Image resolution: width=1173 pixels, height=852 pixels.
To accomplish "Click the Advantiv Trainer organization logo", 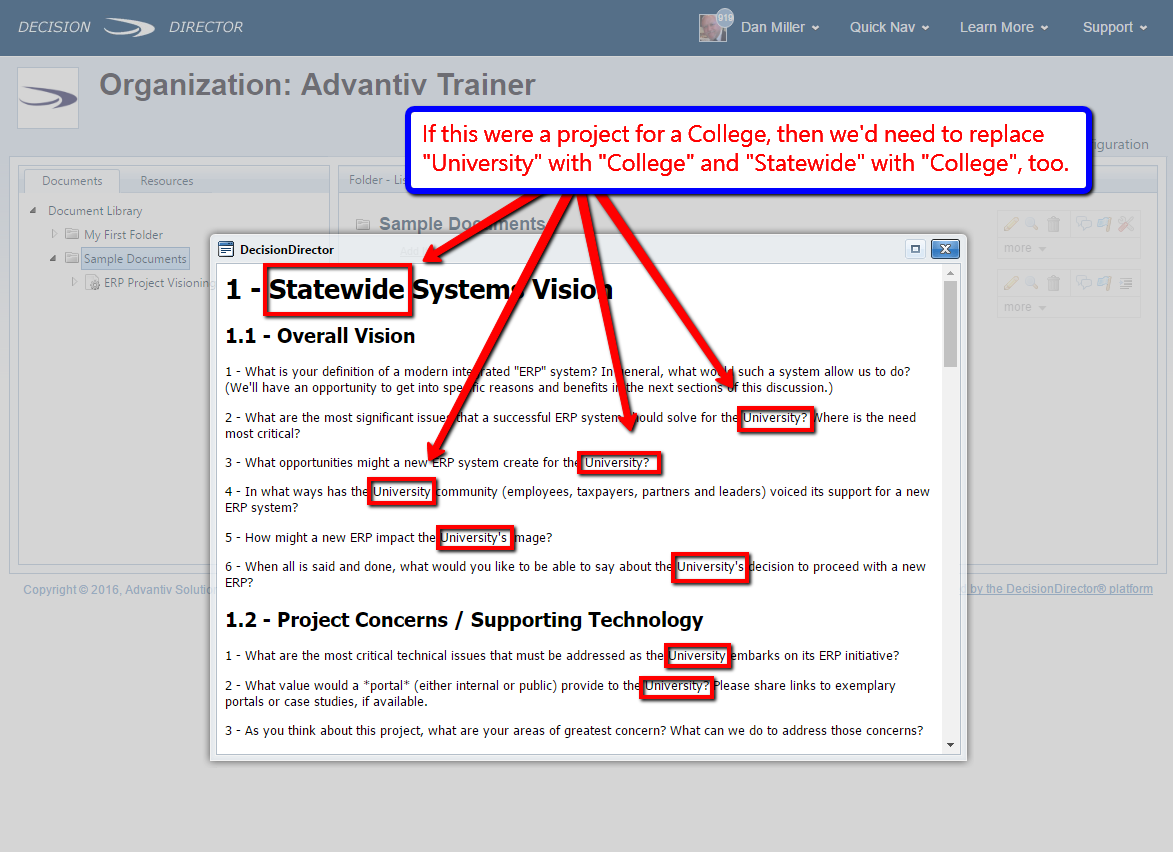I will tap(48, 98).
